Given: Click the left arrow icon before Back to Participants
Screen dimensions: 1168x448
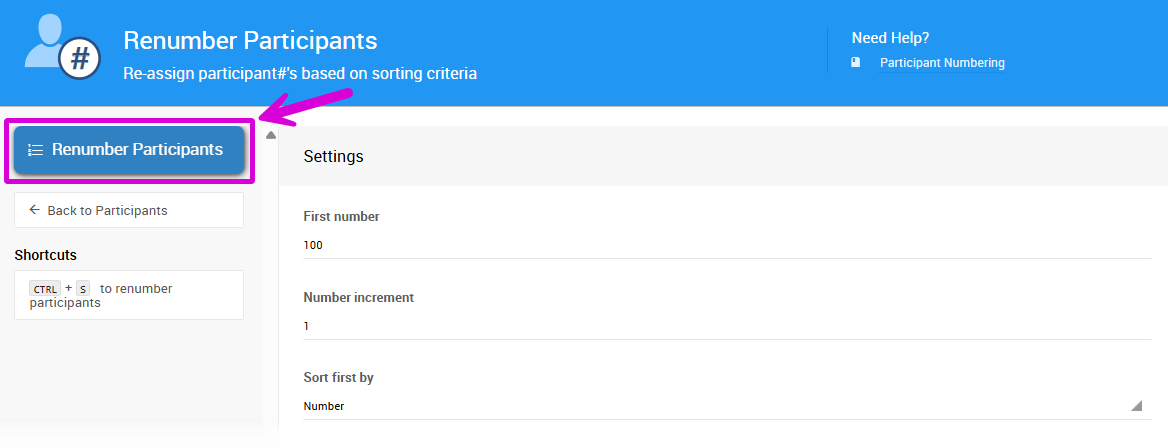Looking at the screenshot, I should (35, 210).
